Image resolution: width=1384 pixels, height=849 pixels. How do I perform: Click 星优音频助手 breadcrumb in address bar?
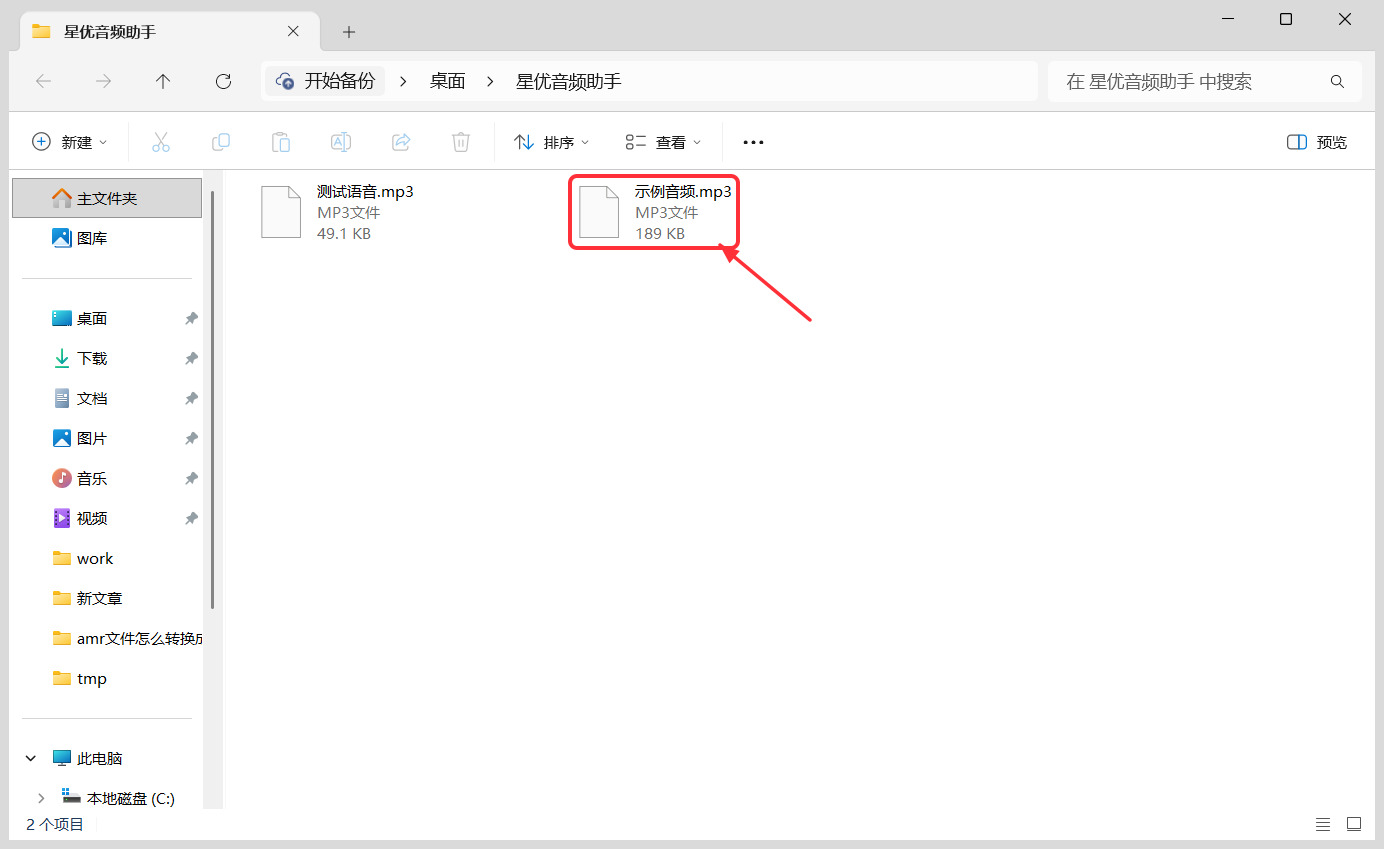pyautogui.click(x=568, y=82)
